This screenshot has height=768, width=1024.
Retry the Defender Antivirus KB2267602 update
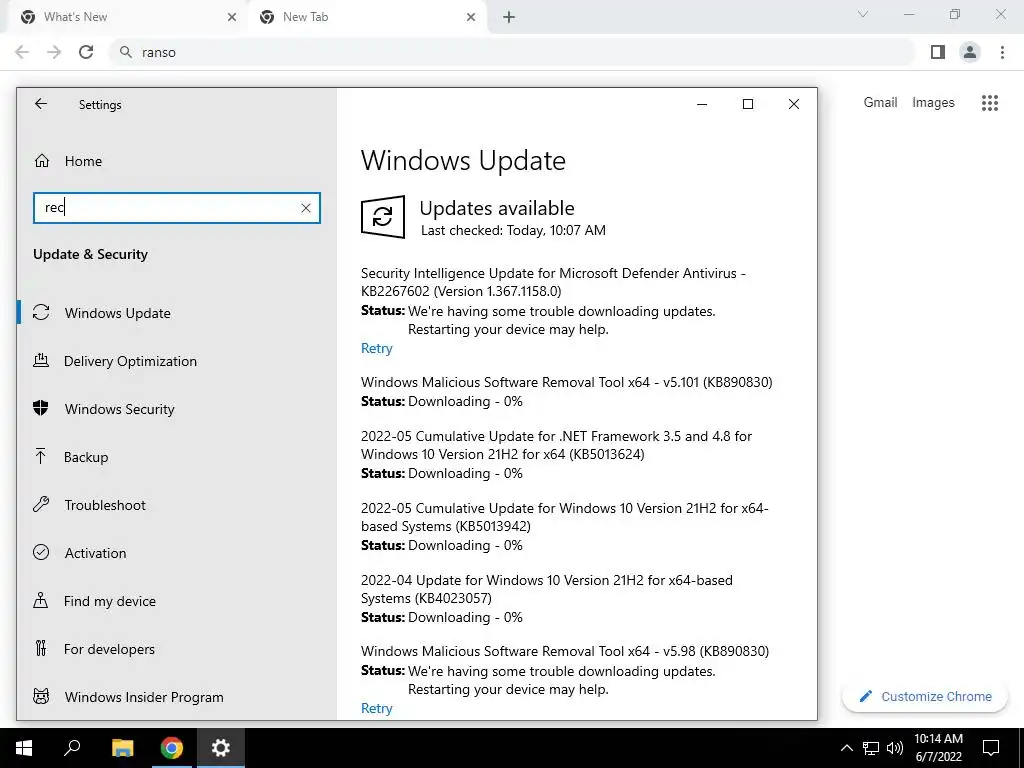click(x=376, y=349)
